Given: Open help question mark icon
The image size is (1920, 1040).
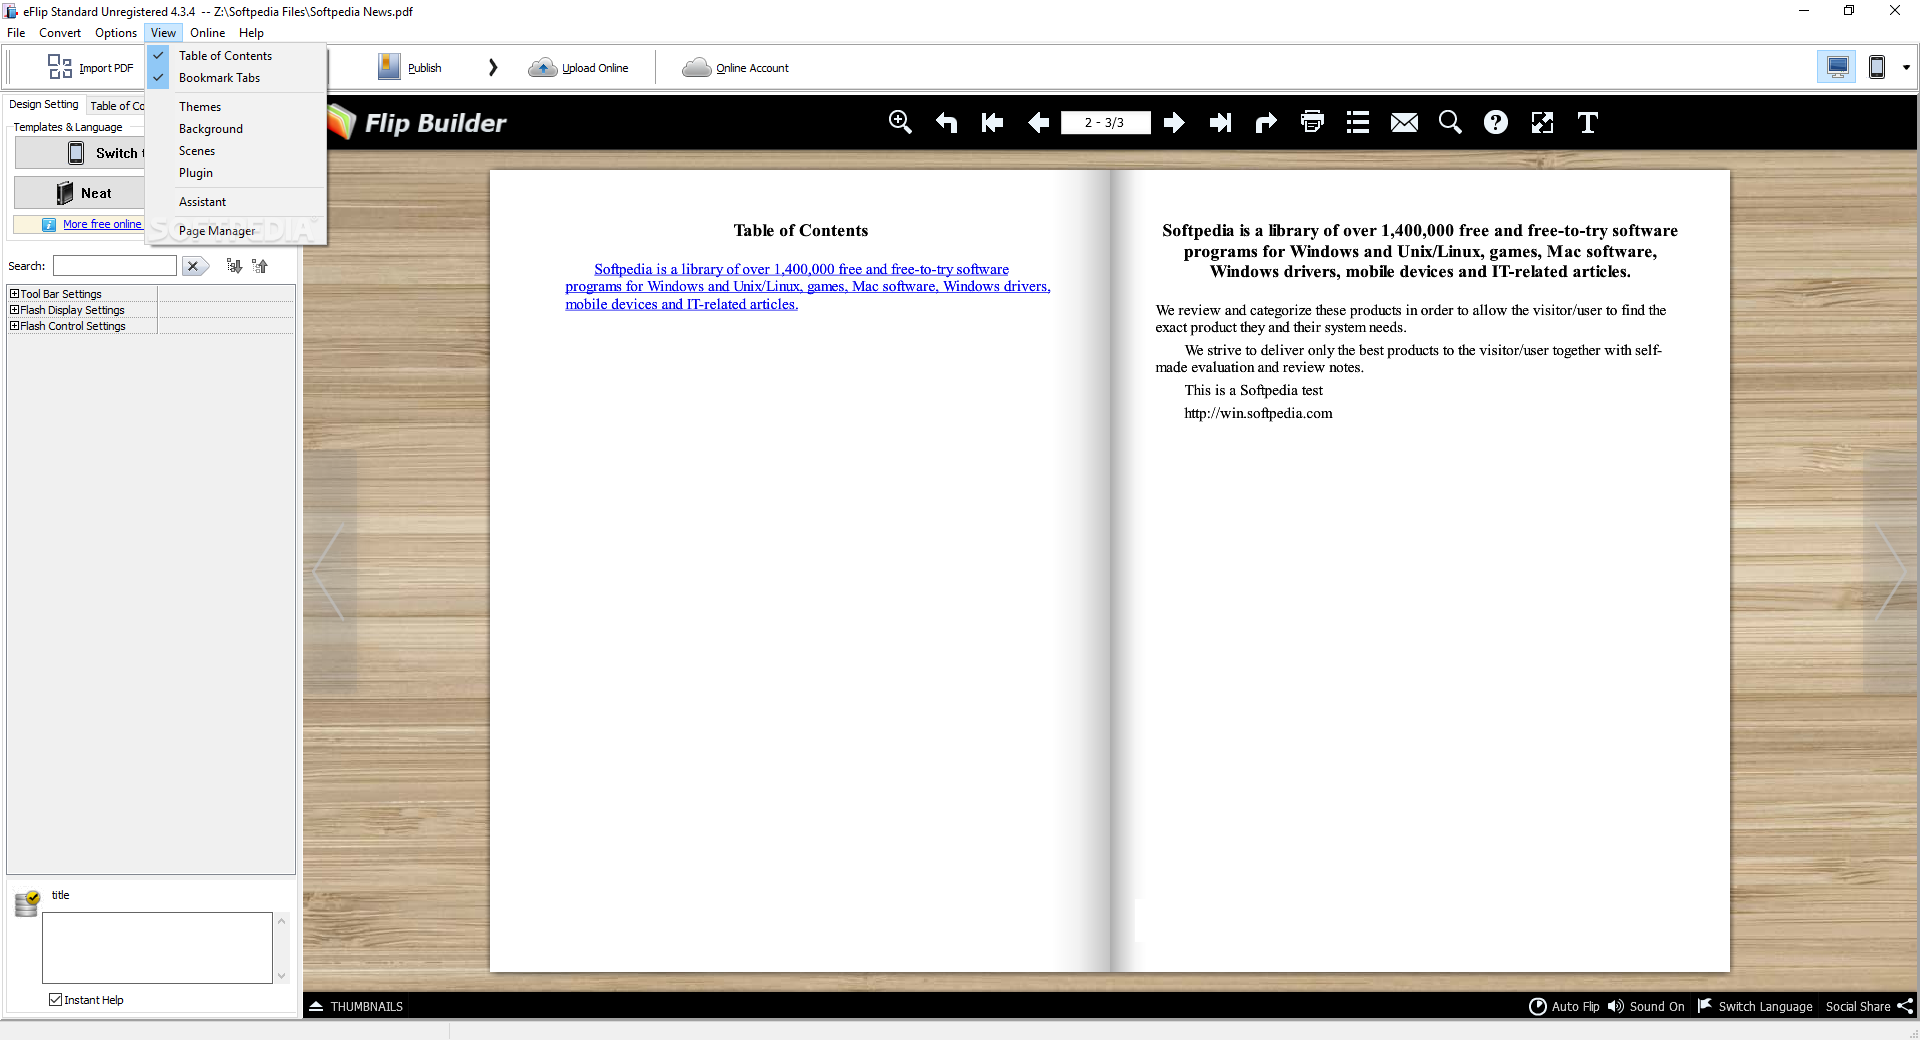Looking at the screenshot, I should tap(1496, 122).
